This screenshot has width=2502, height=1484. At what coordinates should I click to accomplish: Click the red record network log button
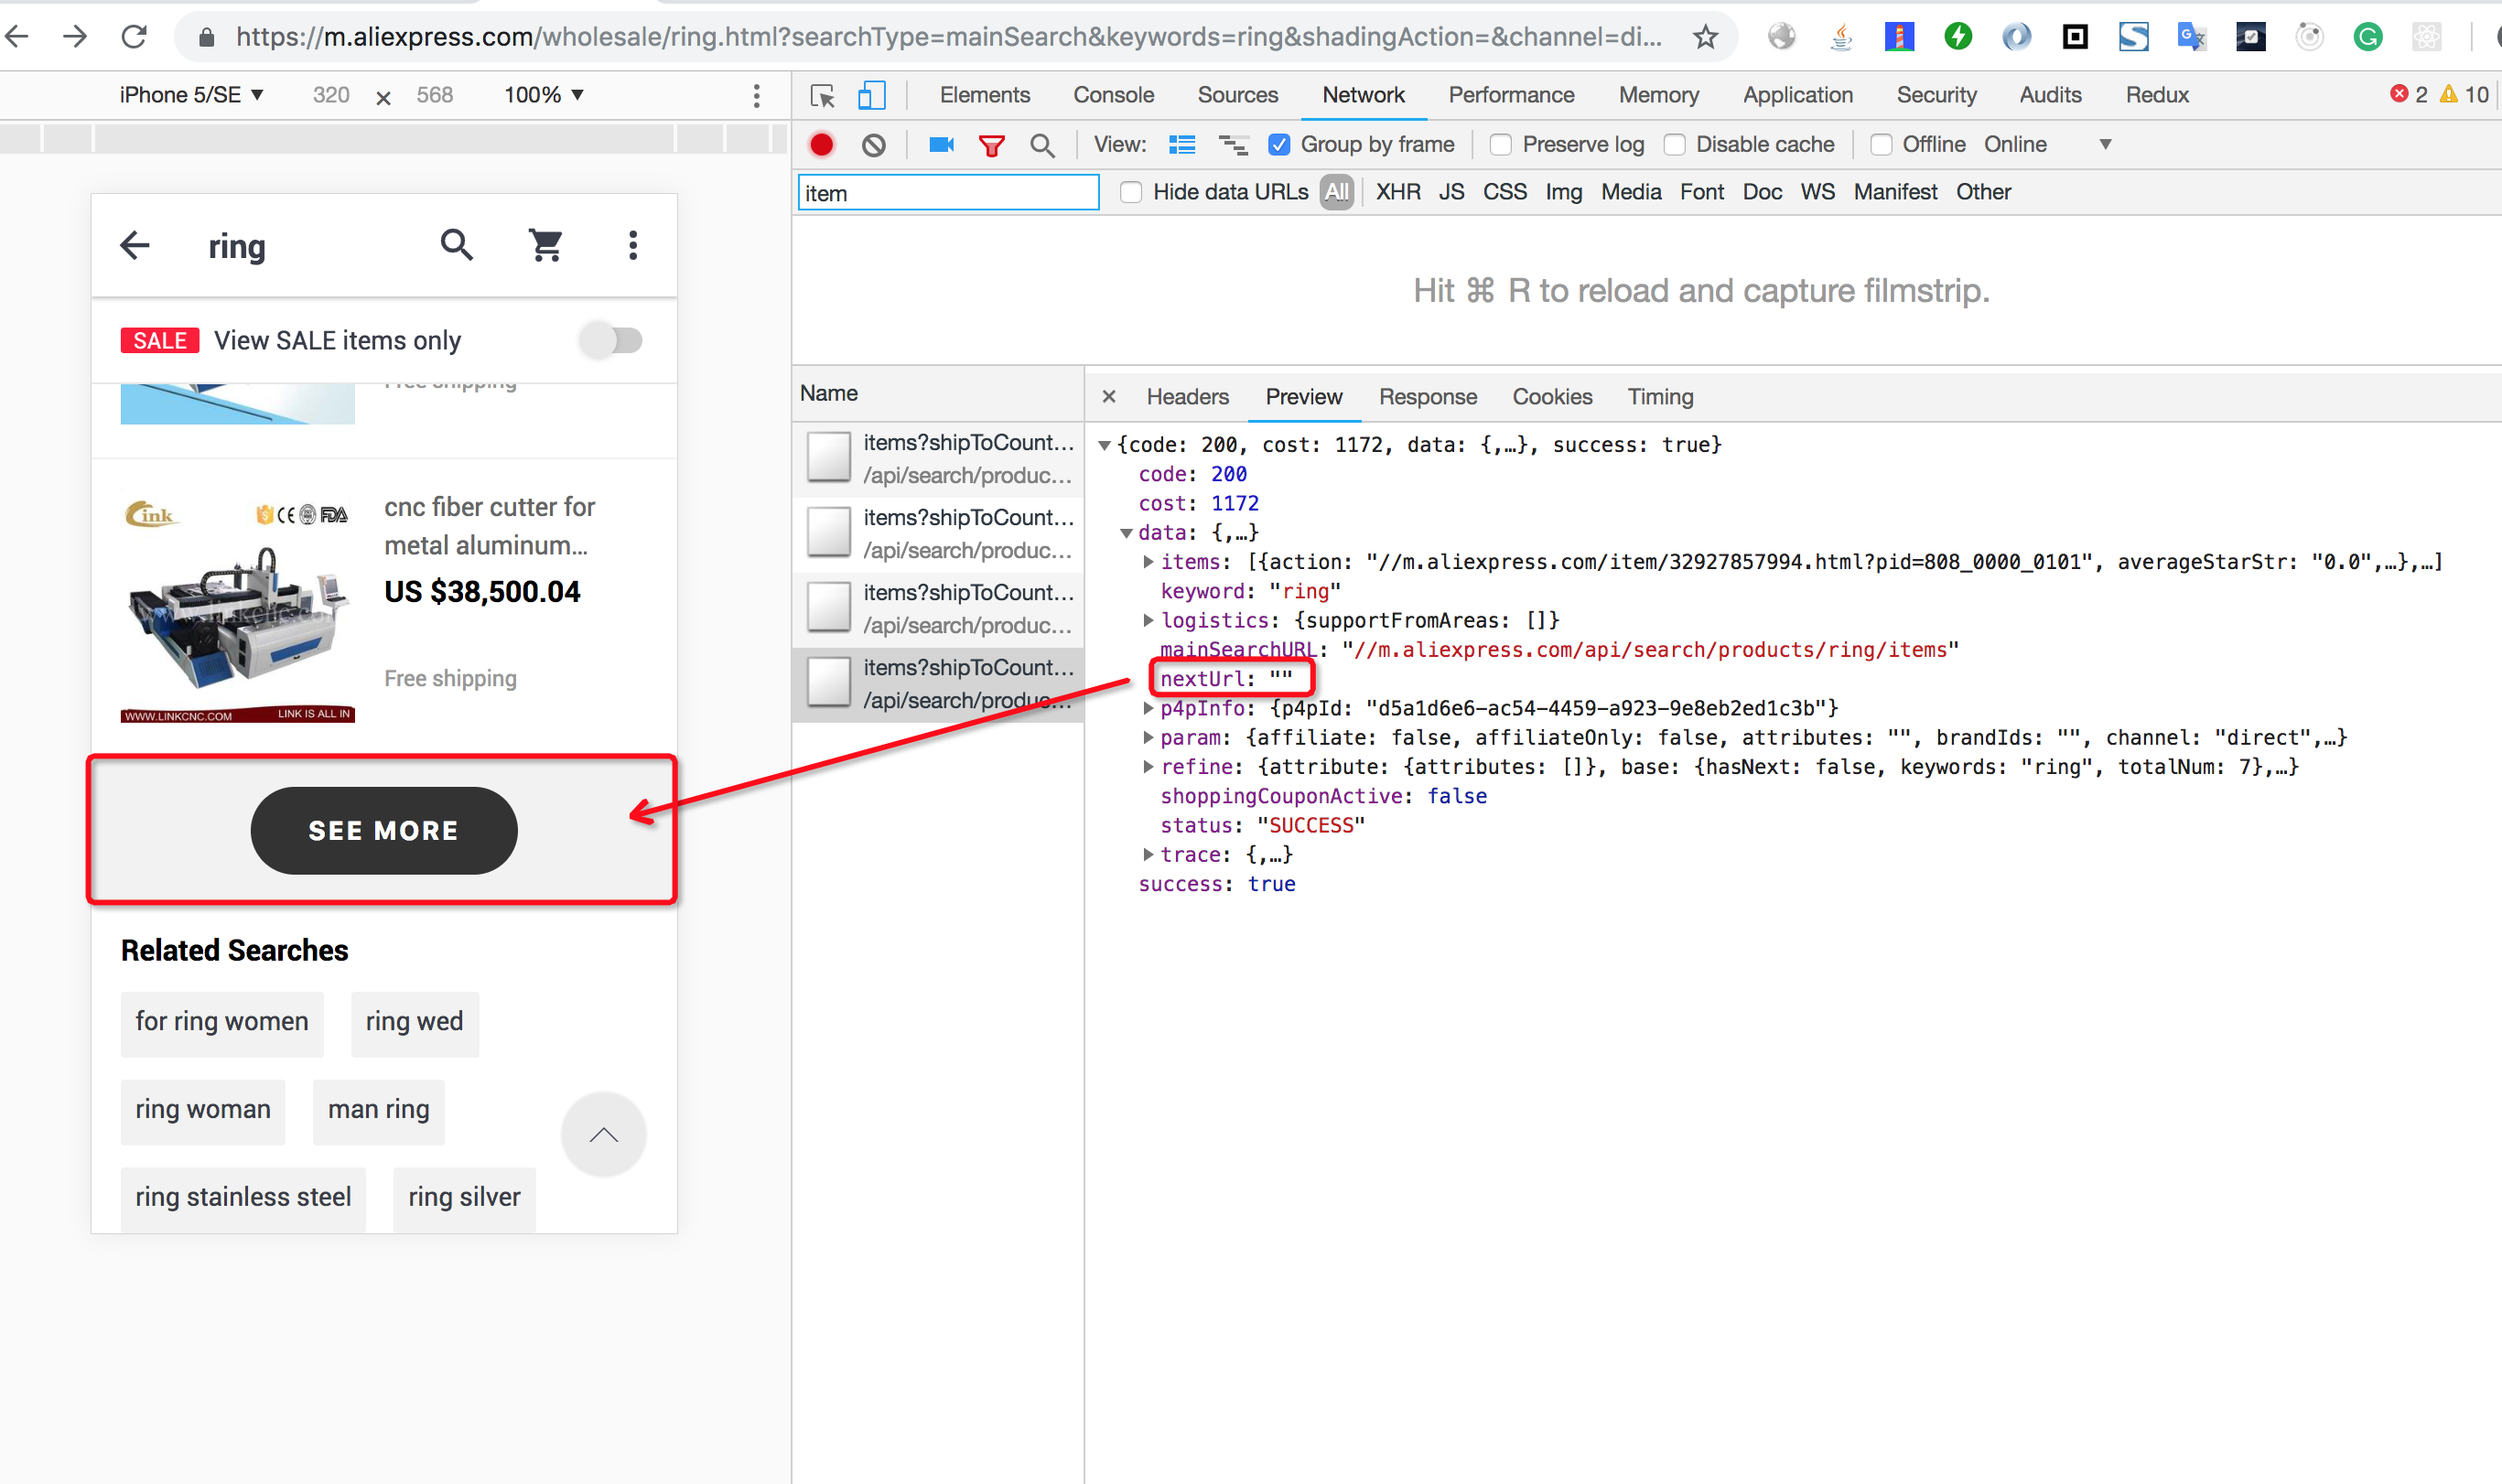pos(821,145)
